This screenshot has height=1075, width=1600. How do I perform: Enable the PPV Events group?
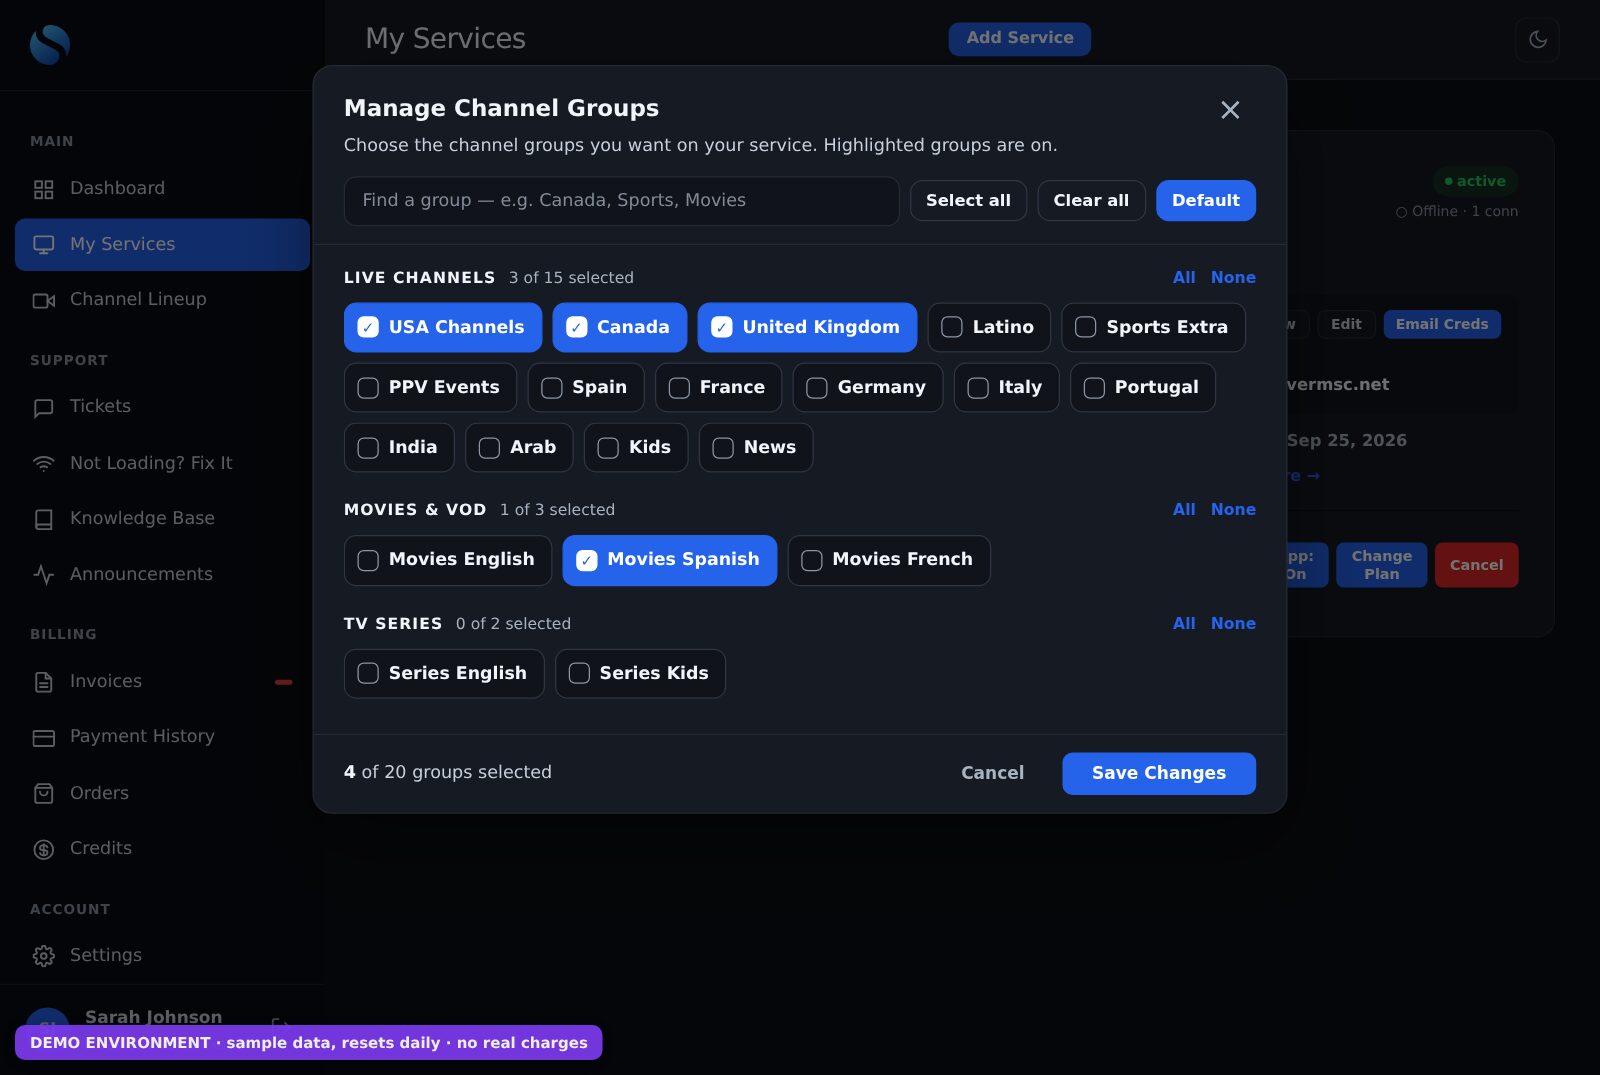point(430,387)
